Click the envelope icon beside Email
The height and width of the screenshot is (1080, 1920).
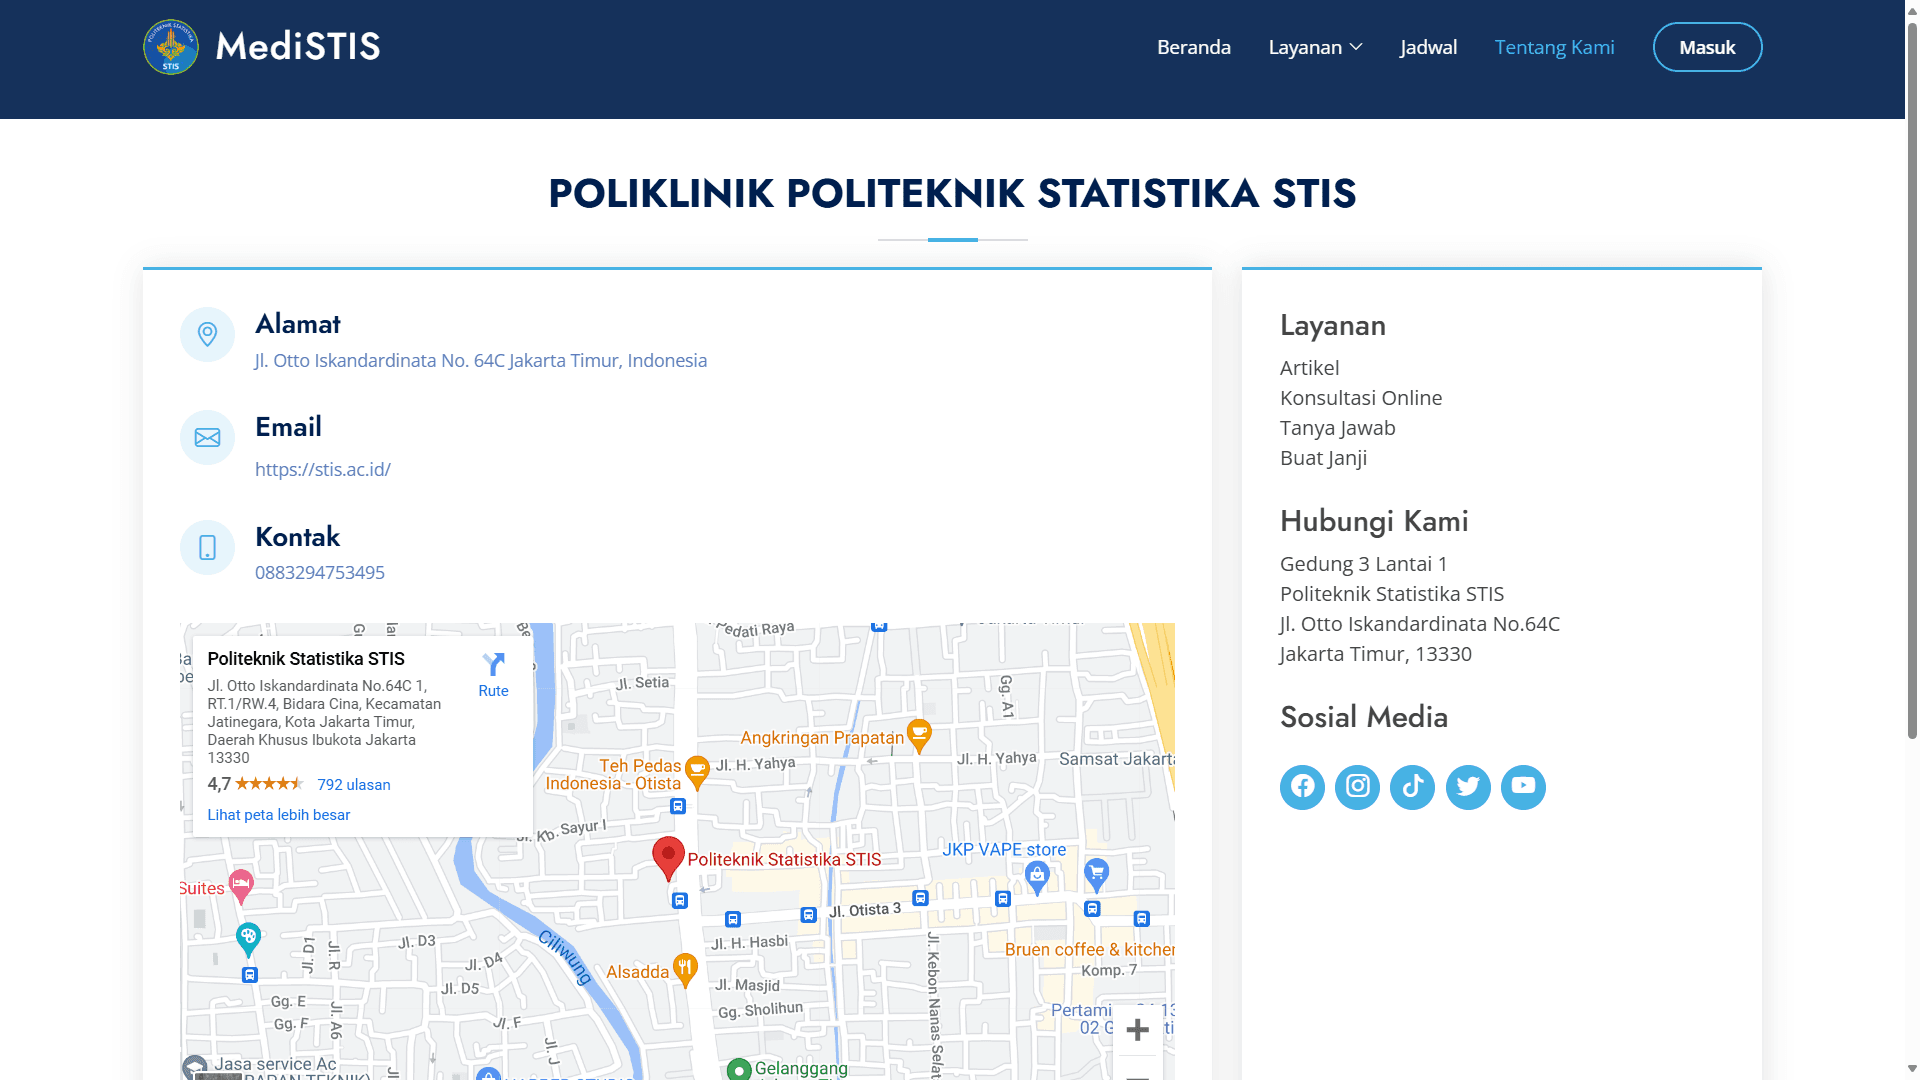click(207, 437)
